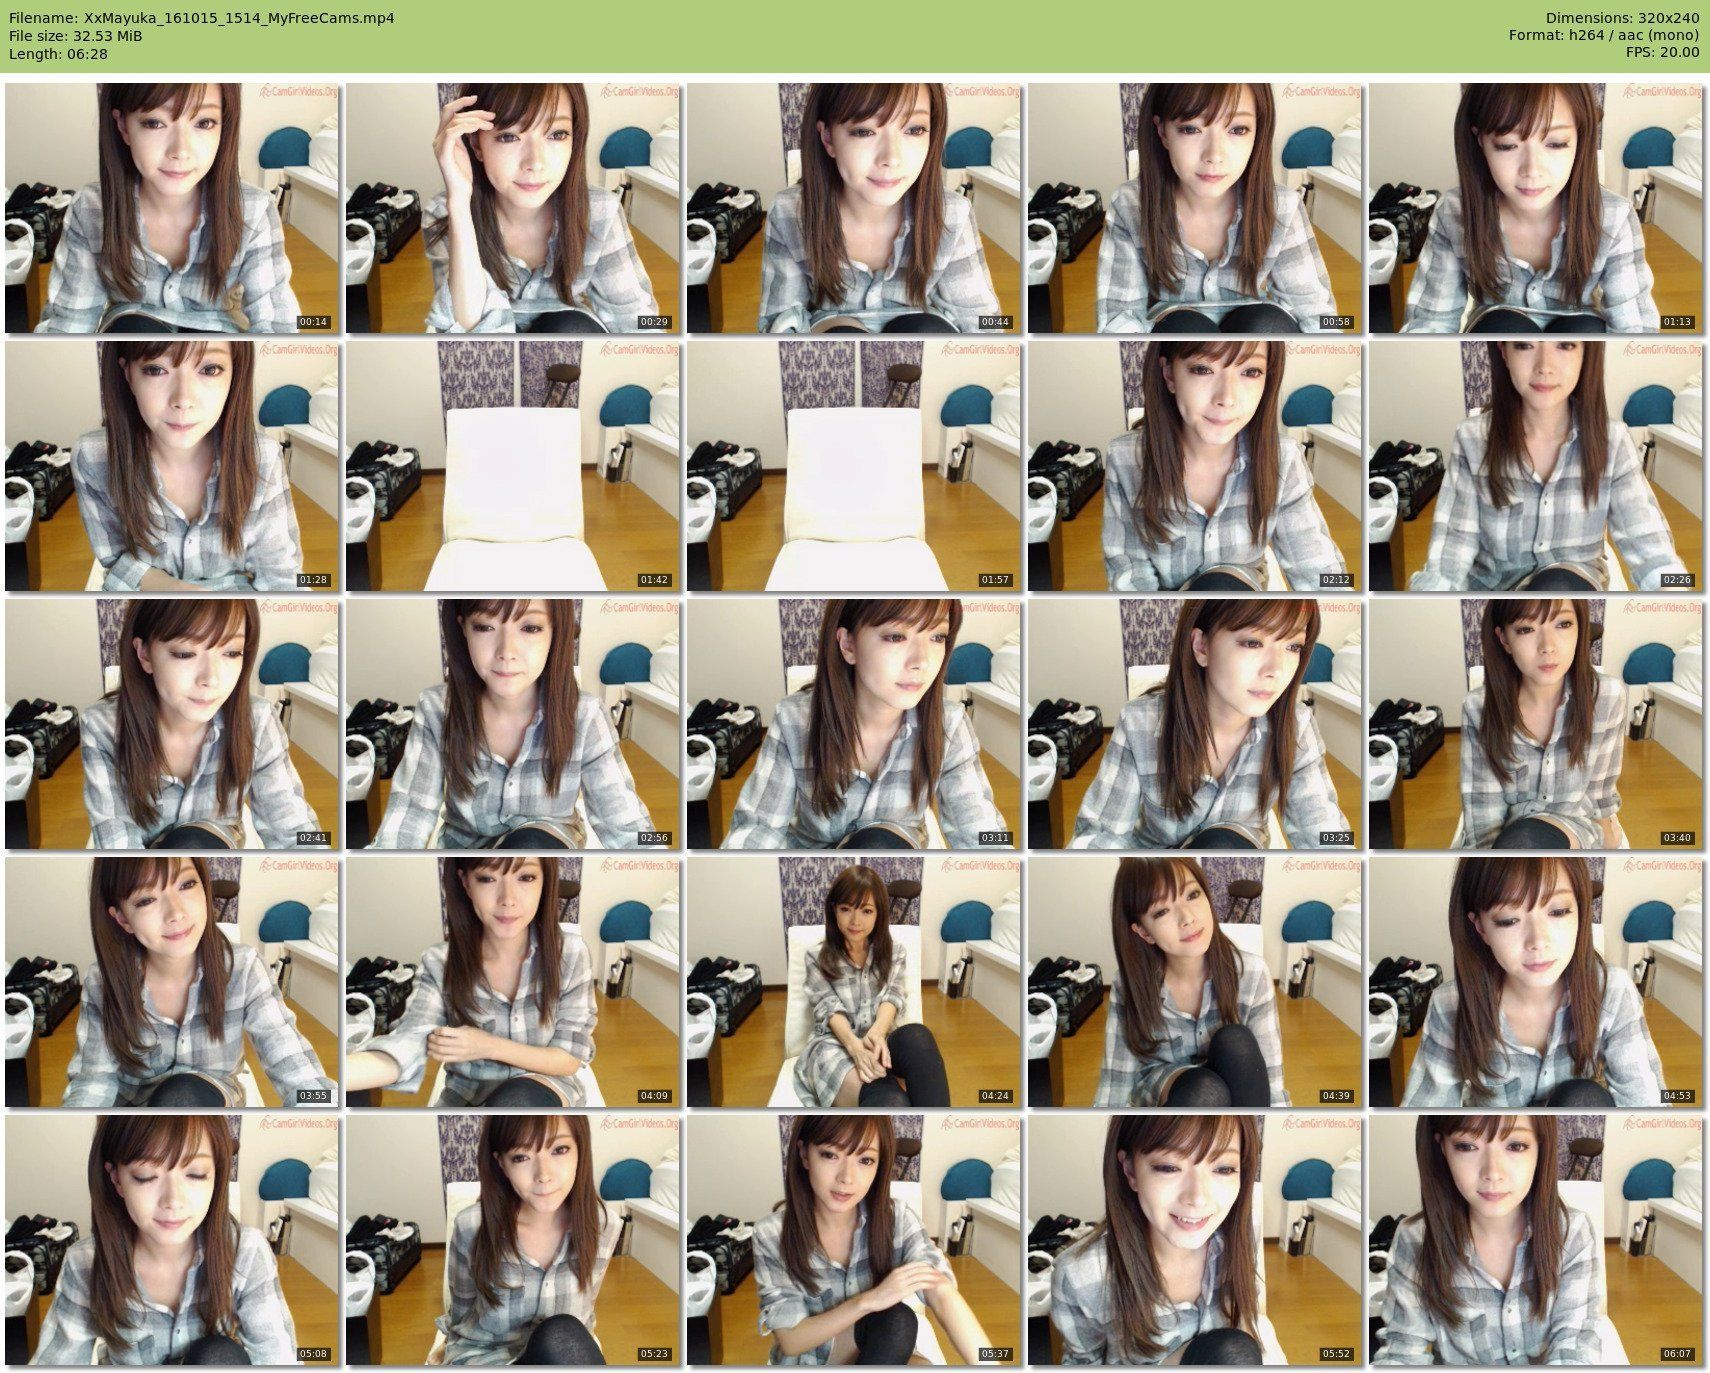This screenshot has width=1710, height=1373.
Task: Select the thumbnail with hand raised at 00:29
Action: [x=513, y=208]
